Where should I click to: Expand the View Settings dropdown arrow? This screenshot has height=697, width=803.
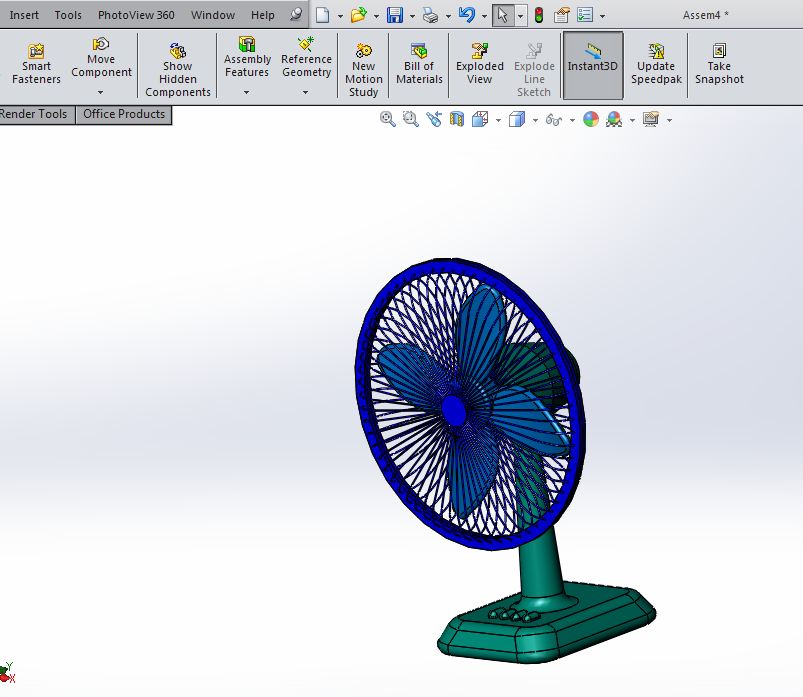tap(669, 121)
